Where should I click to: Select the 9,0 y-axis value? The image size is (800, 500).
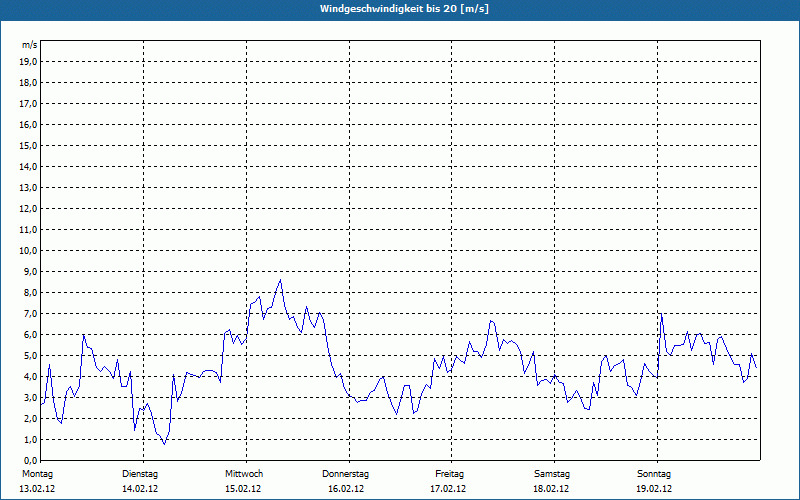pos(31,271)
